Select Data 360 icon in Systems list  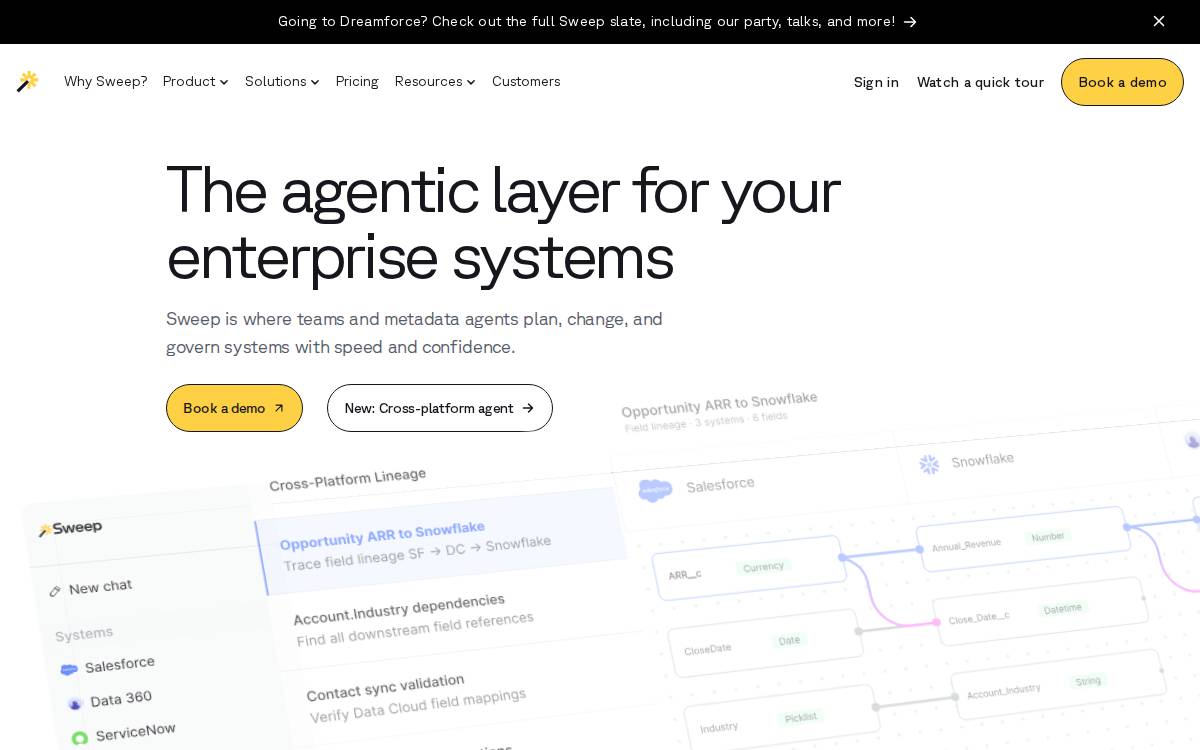[x=75, y=704]
